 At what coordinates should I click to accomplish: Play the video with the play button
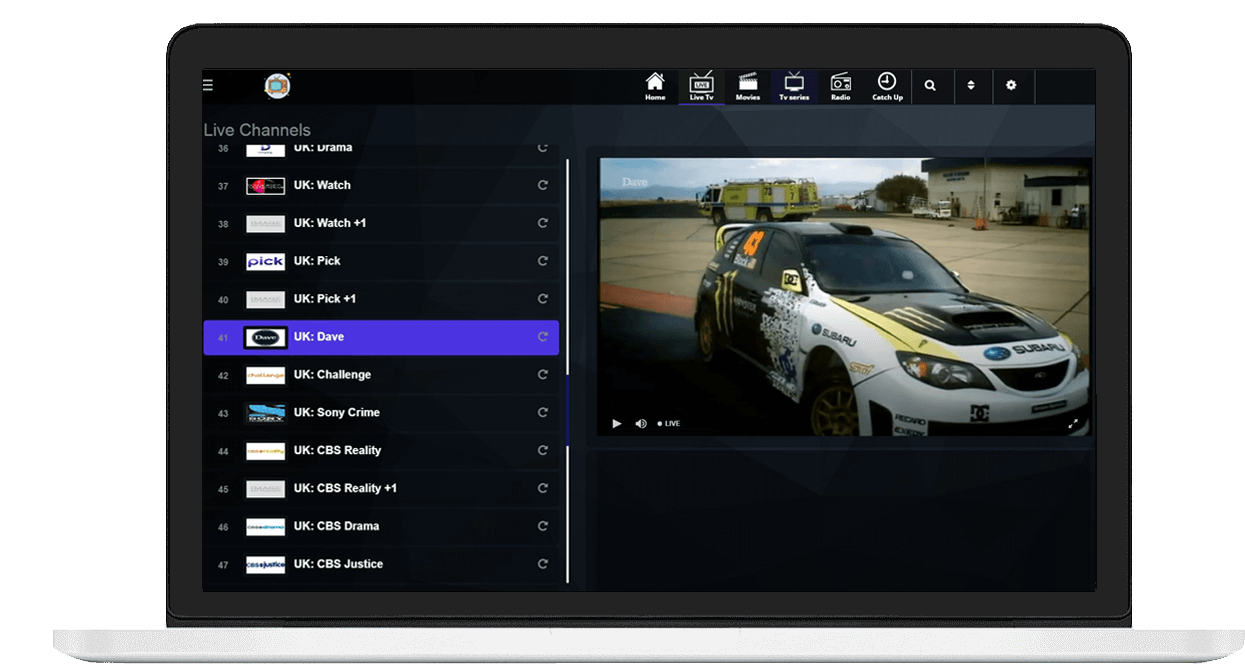tap(616, 424)
